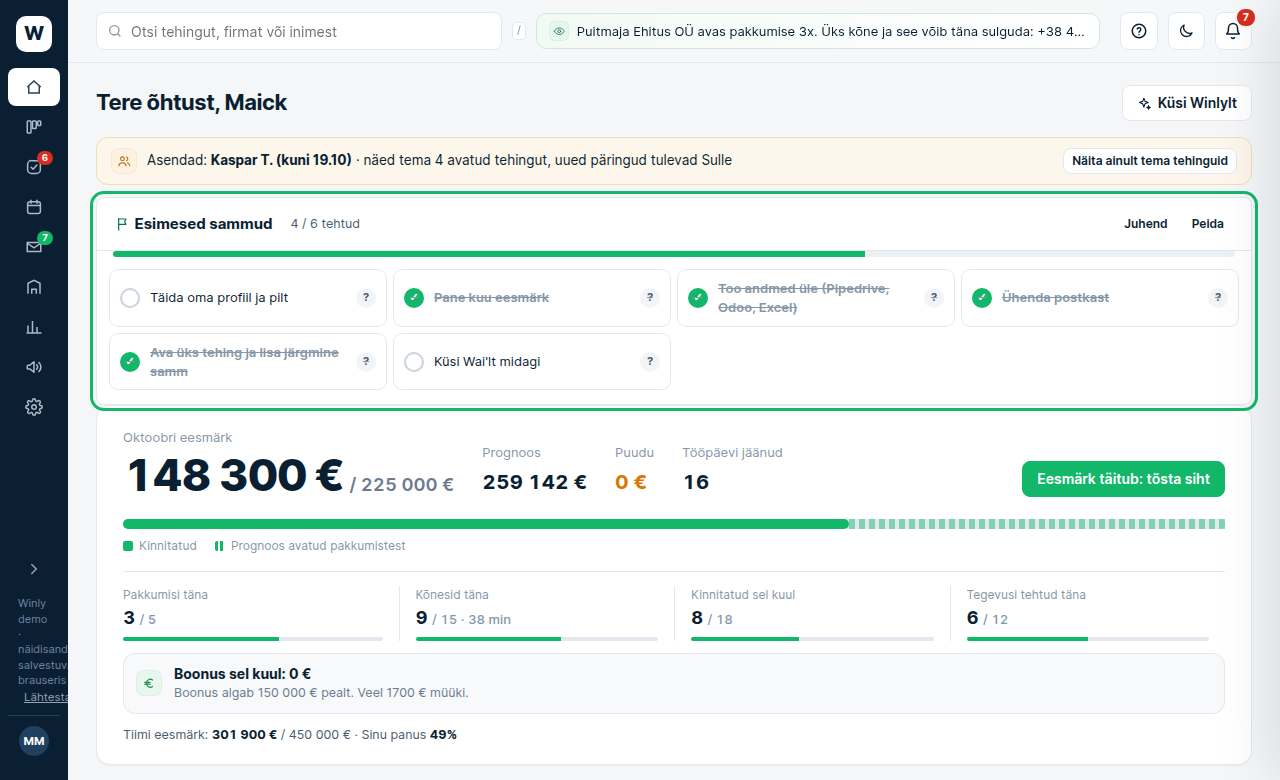Viewport: 1280px width, 780px height.
Task: Hide first steps with 'Peida'
Action: 1208,224
